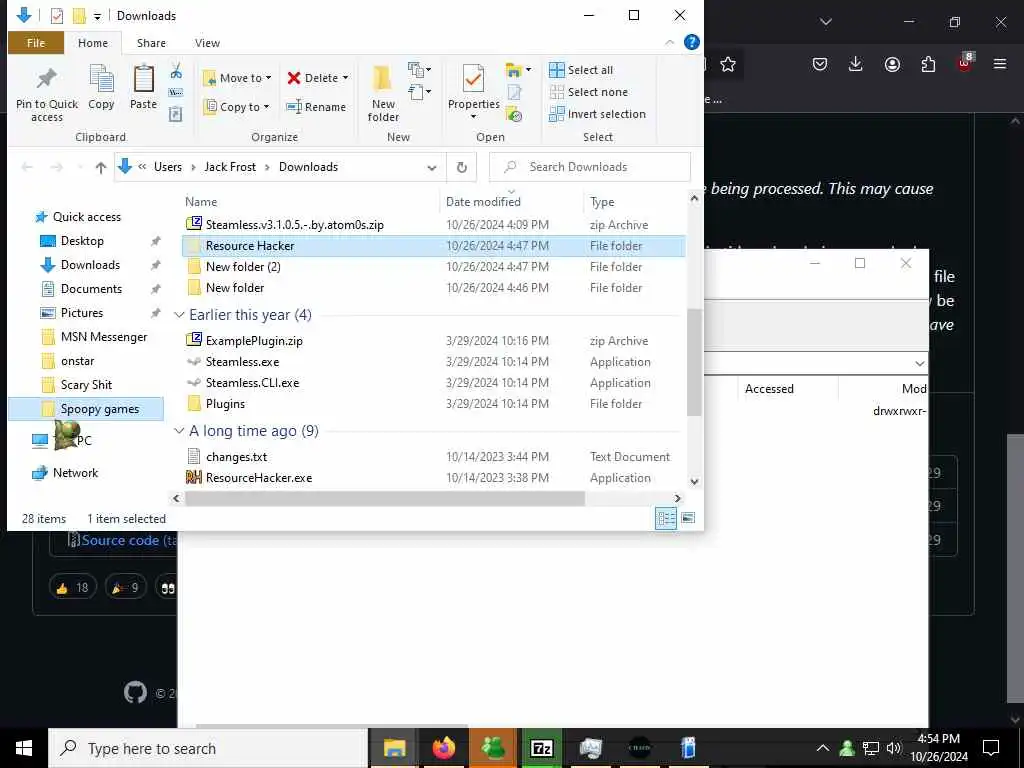Click Invert selection in the ribbon
The image size is (1024, 768).
tap(598, 114)
